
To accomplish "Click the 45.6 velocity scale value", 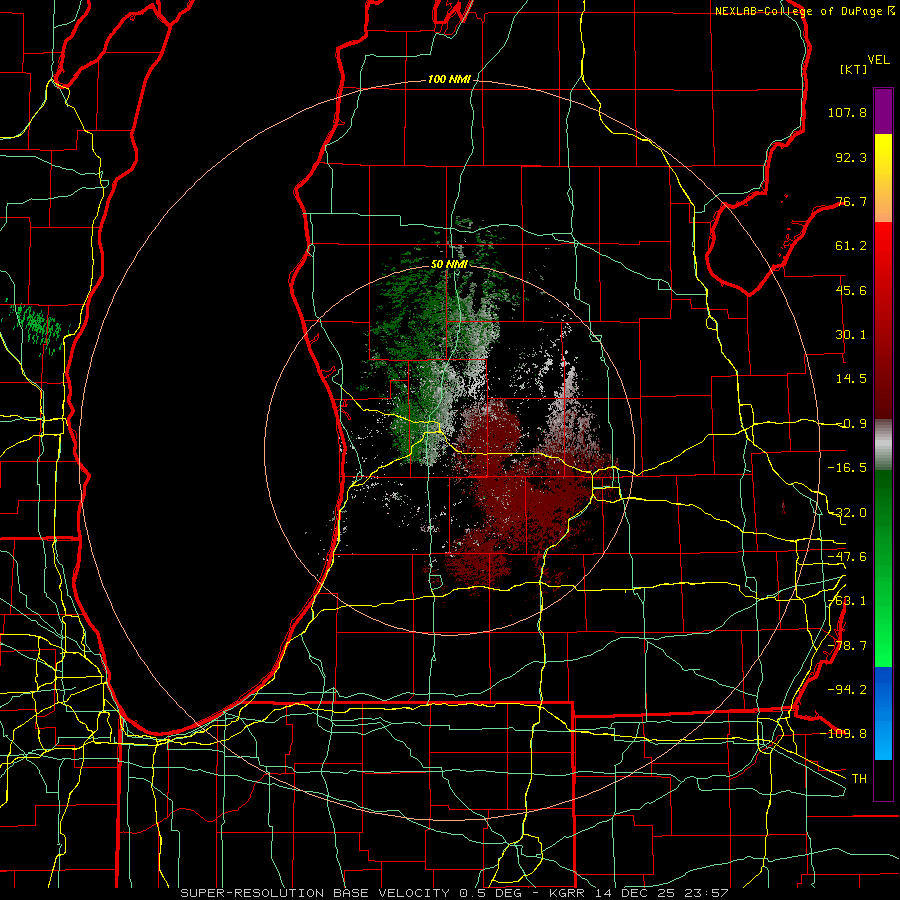I will [x=851, y=290].
